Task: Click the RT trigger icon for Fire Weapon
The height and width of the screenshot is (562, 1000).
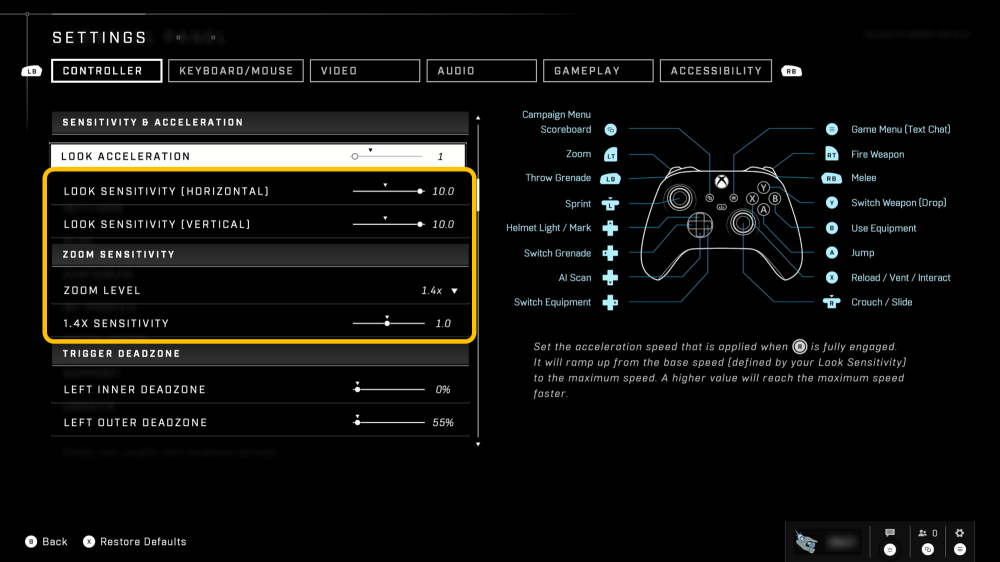Action: pos(832,155)
